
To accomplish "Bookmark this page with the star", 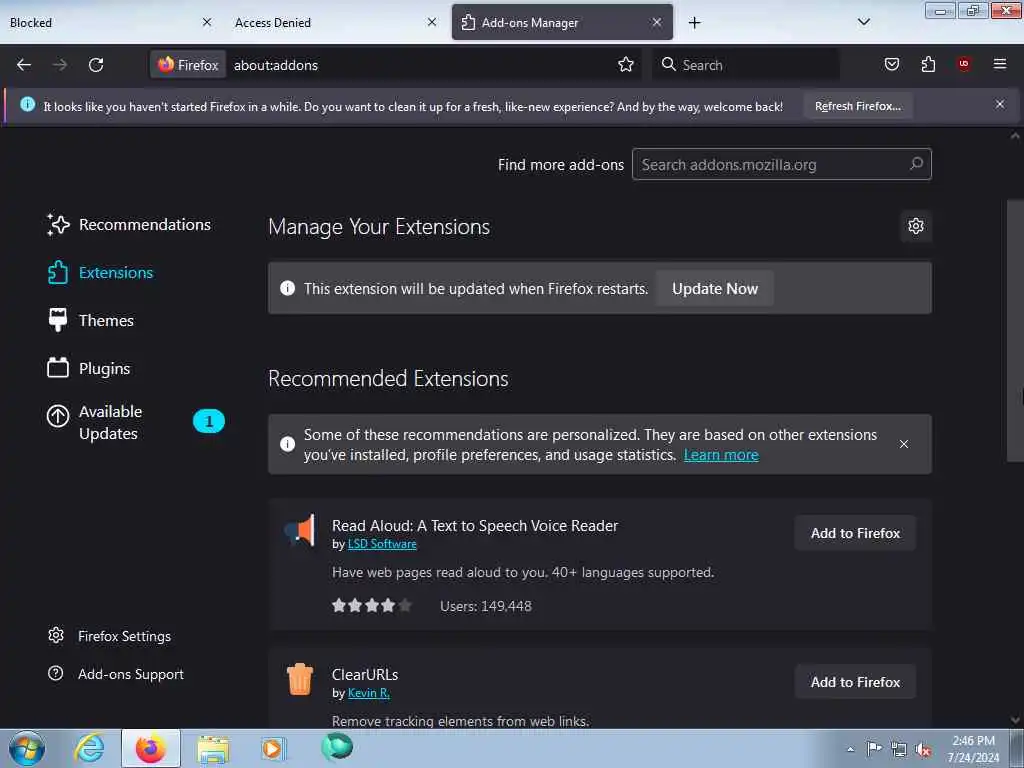I will click(626, 65).
